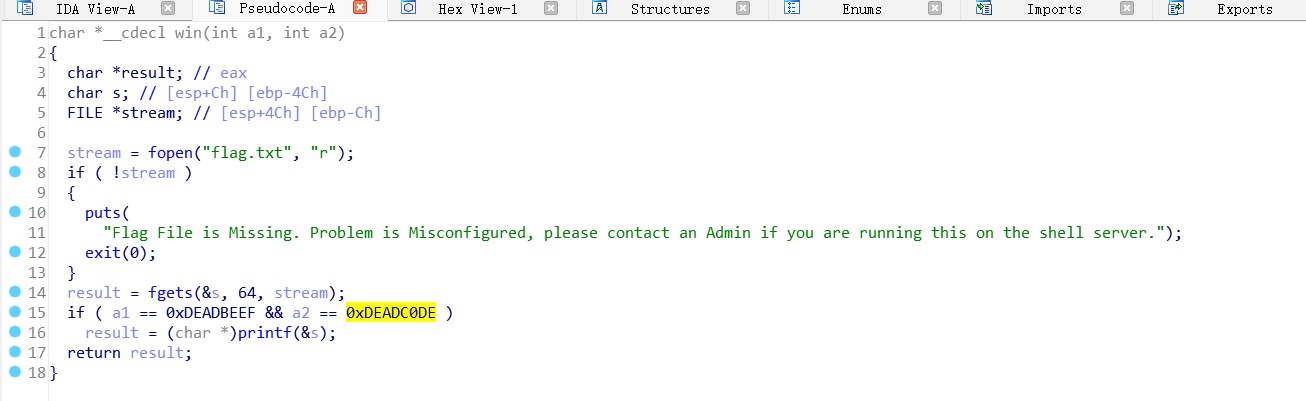Screen dimensions: 1306x401
Task: Close the Structures tab
Action: pyautogui.click(x=743, y=9)
